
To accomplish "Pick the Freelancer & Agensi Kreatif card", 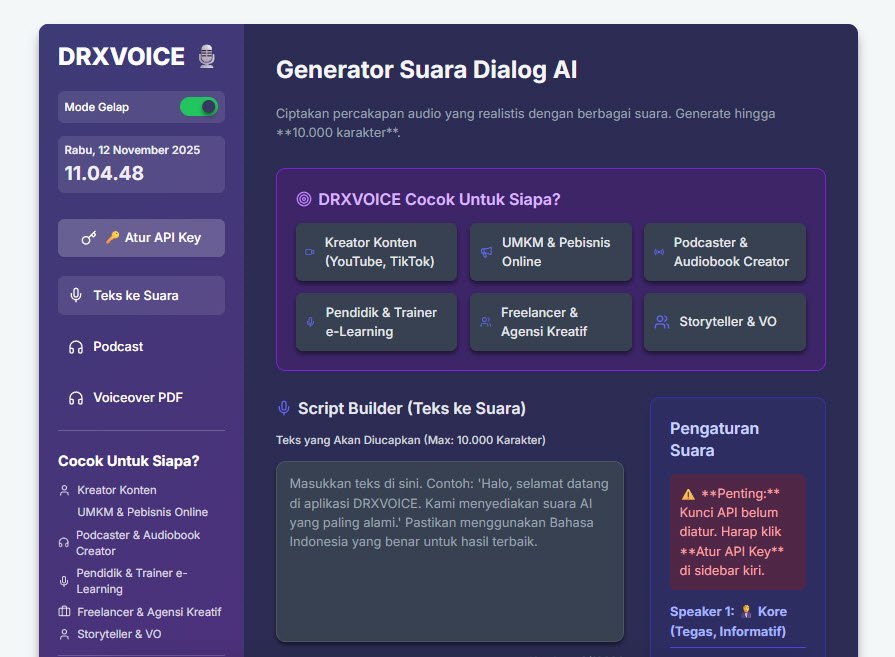I will tap(551, 322).
